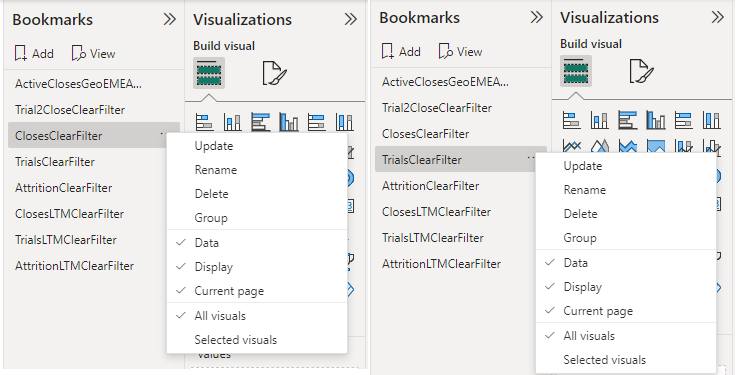Select 100% stacked bar chart in left screenshot
The image size is (738, 375).
(x=317, y=122)
